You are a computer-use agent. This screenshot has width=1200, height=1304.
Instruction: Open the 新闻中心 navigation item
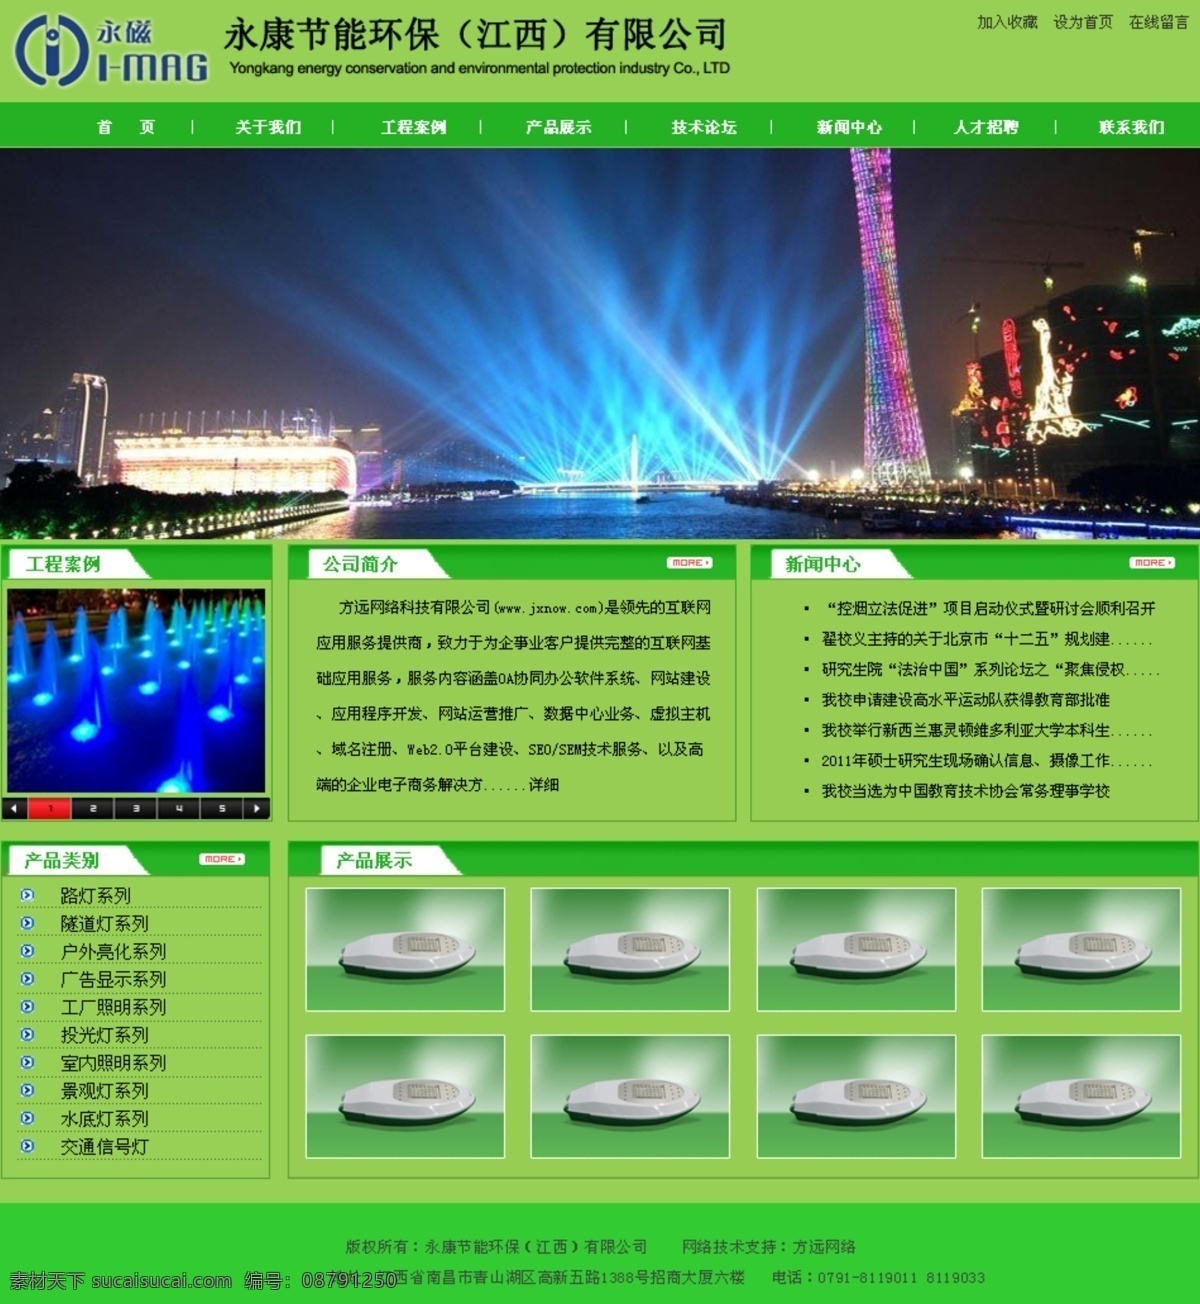point(849,127)
